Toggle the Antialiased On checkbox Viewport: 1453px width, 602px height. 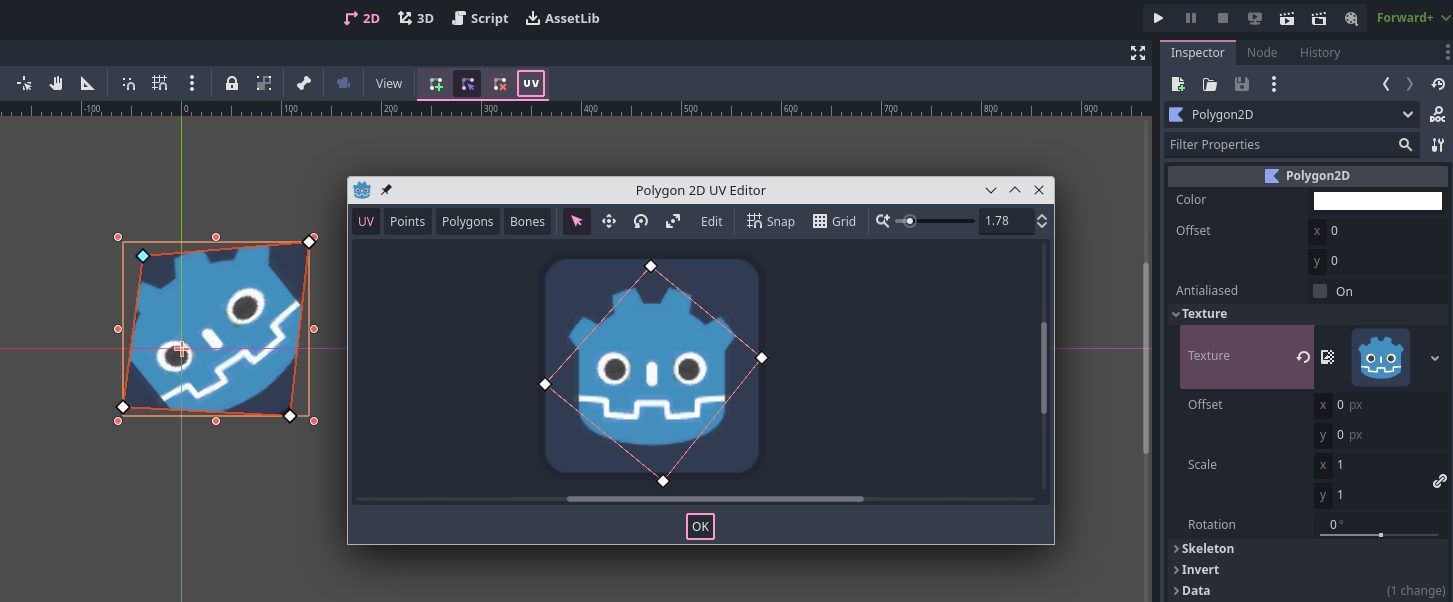(1320, 291)
